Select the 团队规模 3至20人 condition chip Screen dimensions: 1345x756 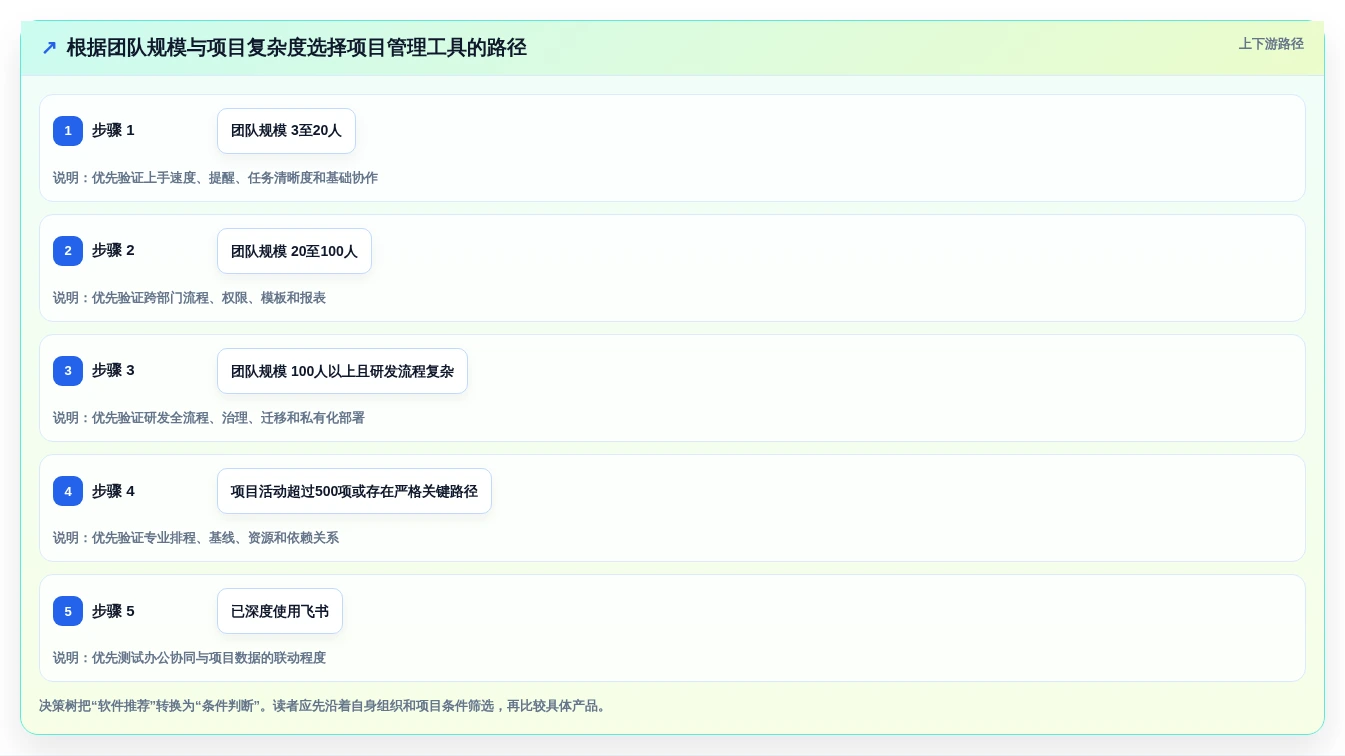(x=286, y=131)
